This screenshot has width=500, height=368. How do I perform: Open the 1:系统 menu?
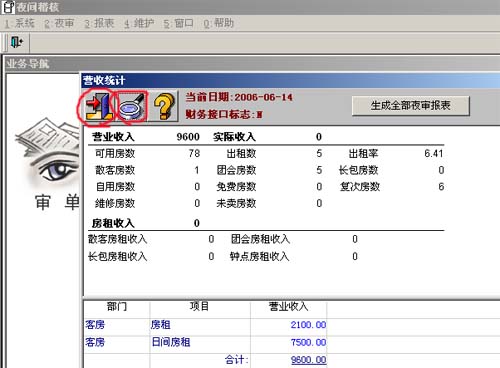pyautogui.click(x=20, y=23)
